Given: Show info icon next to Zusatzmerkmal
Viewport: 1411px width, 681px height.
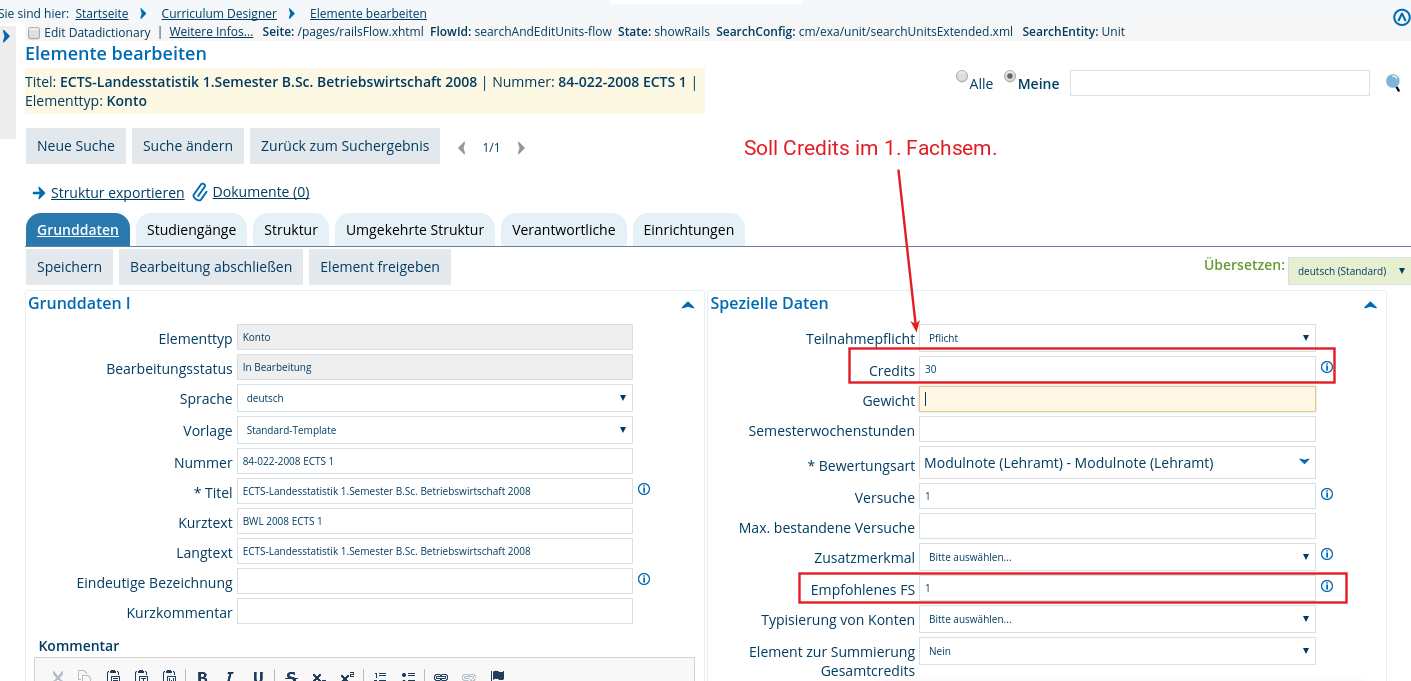Looking at the screenshot, I should click(1327, 554).
